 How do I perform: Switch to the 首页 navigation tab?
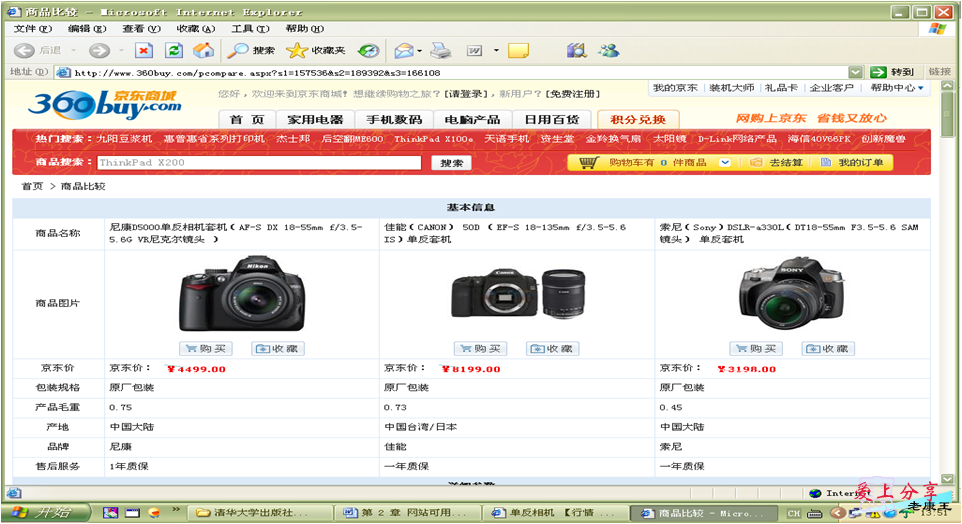point(247,120)
